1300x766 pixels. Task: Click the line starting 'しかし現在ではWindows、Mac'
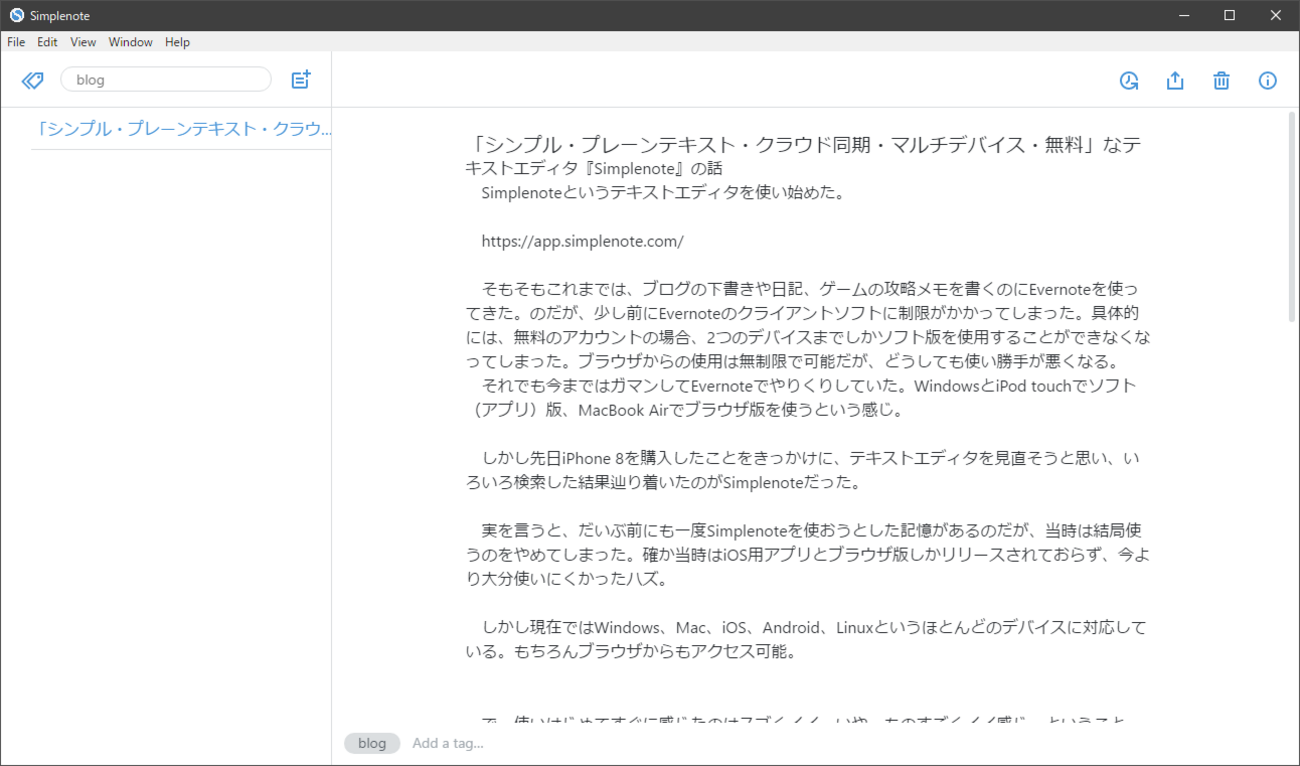click(x=808, y=640)
